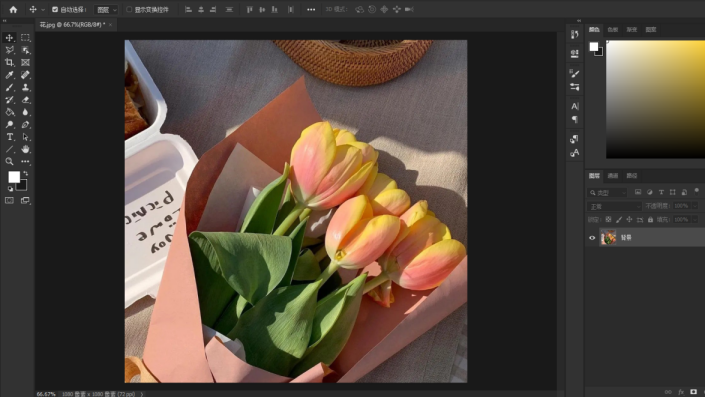This screenshot has width=705, height=397.
Task: Select the Clone Stamp tool
Action: [x=26, y=87]
